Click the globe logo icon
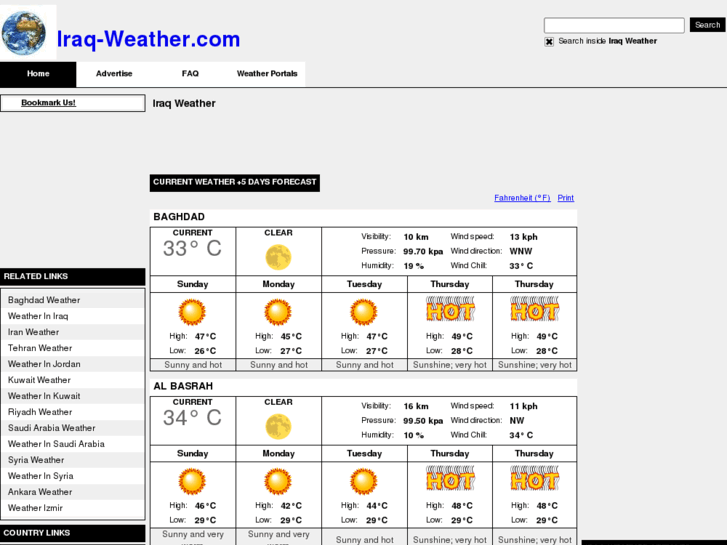This screenshot has height=545, width=727. pyautogui.click(x=24, y=33)
